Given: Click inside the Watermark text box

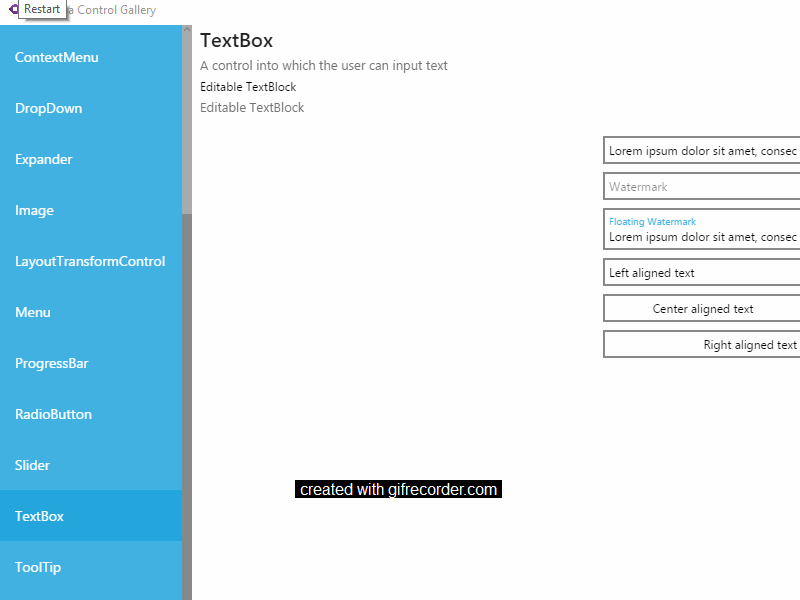Looking at the screenshot, I should tap(700, 186).
